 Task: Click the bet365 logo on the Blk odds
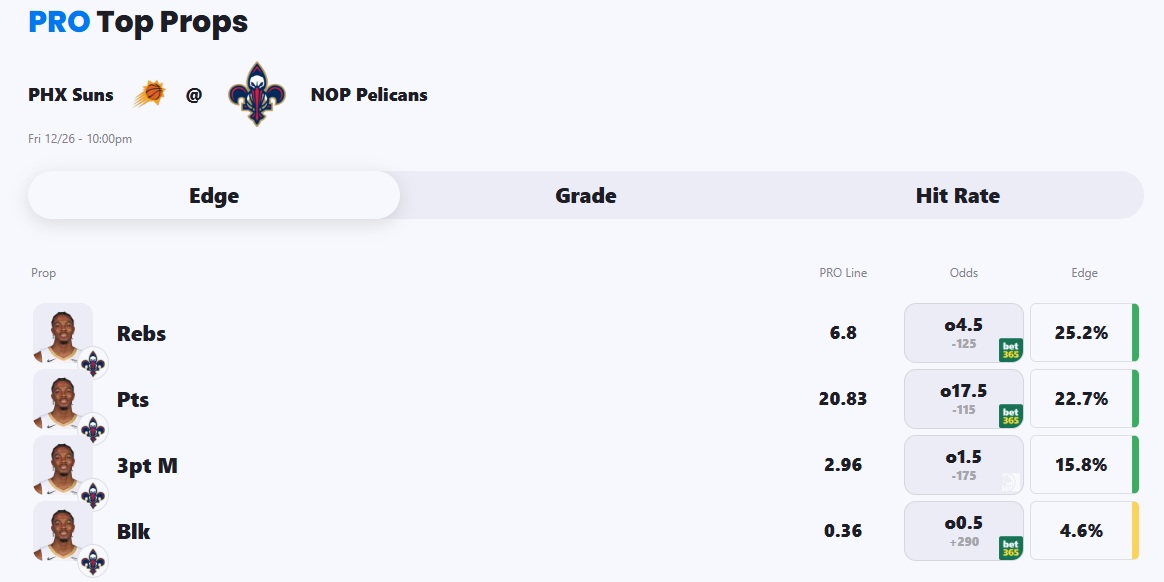1010,548
